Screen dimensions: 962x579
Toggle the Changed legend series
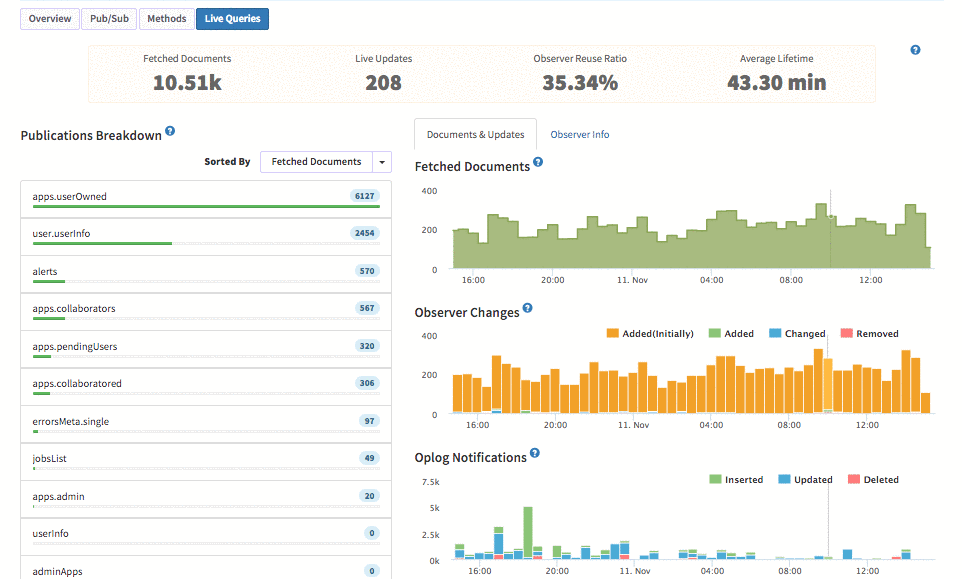797,334
